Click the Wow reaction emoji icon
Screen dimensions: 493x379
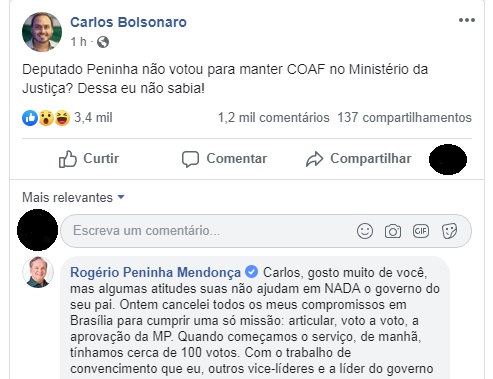46,118
